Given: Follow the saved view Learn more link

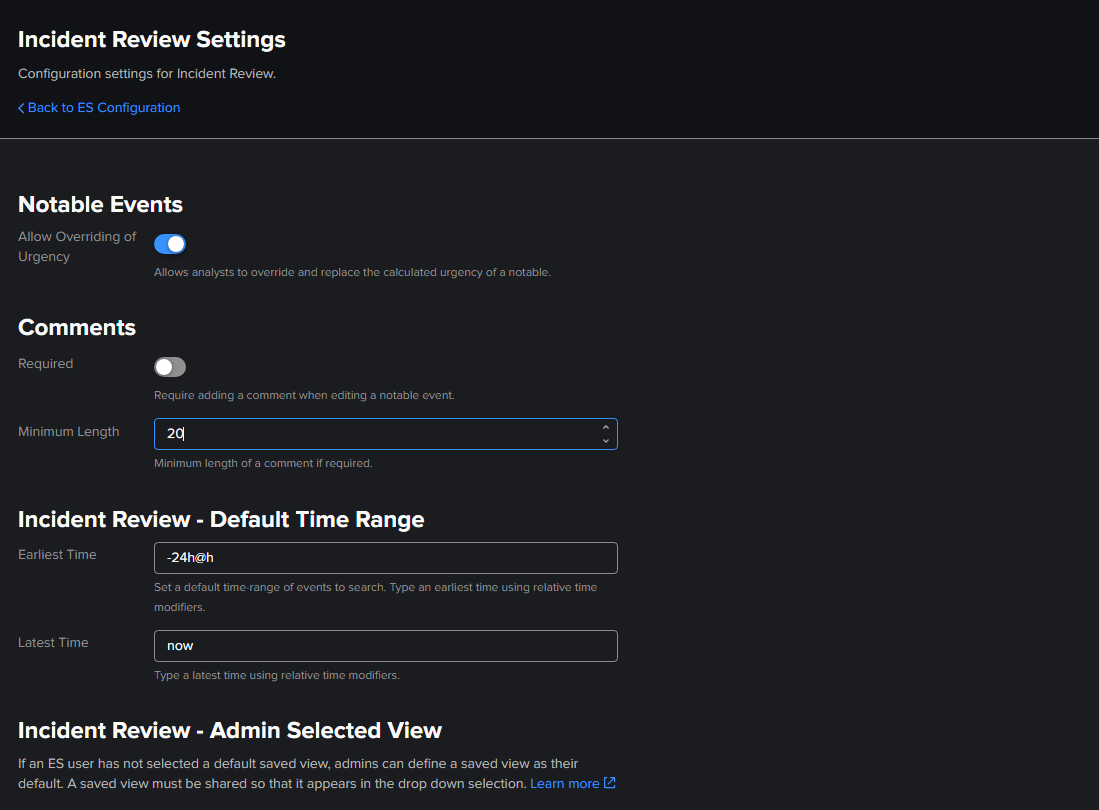Looking at the screenshot, I should (x=566, y=783).
